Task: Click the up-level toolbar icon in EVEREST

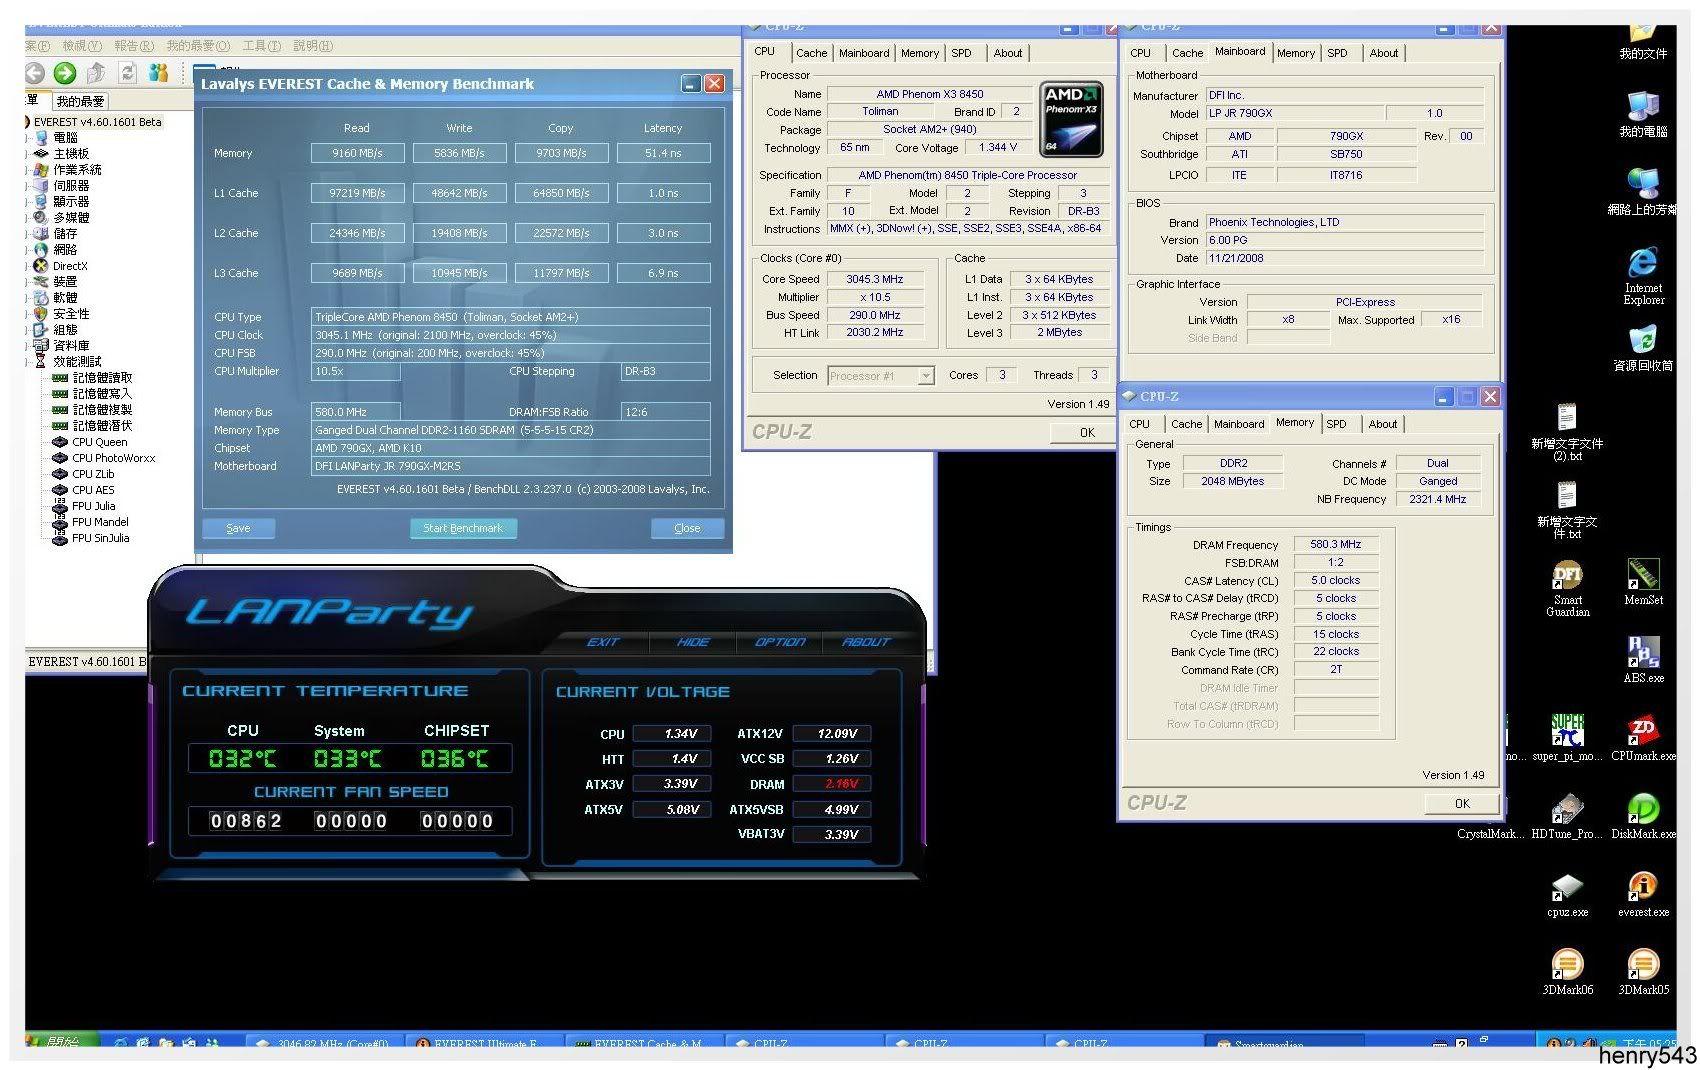Action: tap(96, 73)
